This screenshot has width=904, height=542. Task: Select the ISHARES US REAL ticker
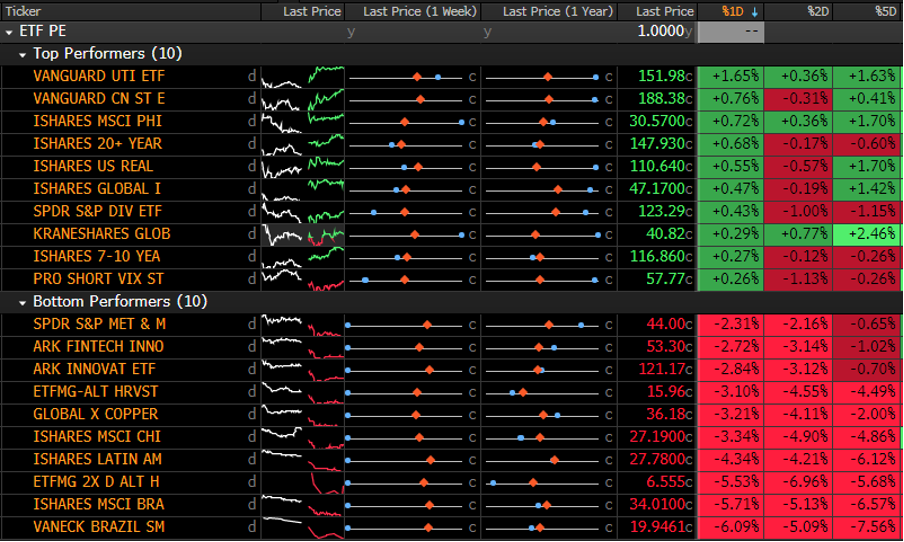[x=93, y=166]
